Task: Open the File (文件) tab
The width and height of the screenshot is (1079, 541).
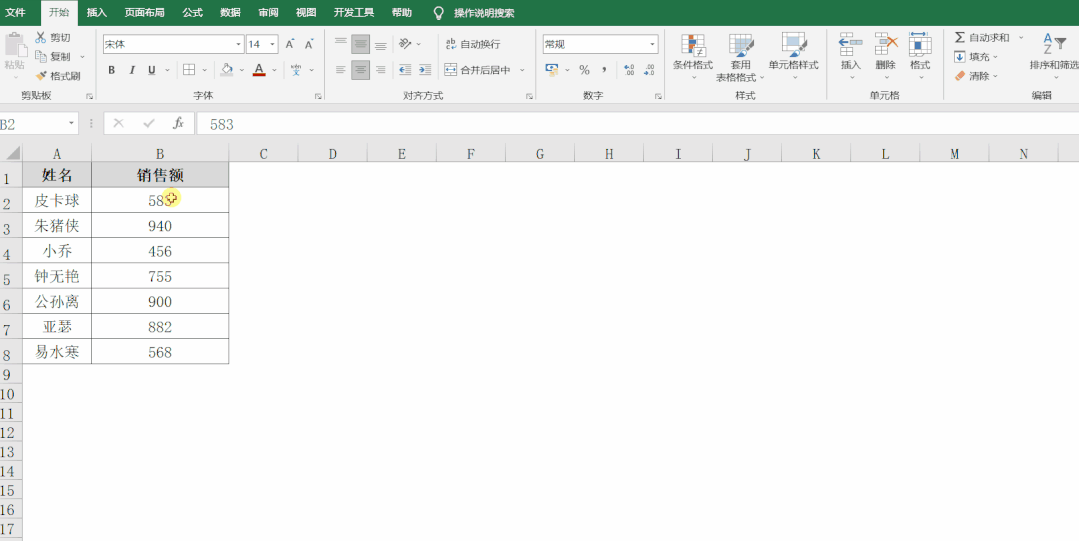Action: (15, 12)
